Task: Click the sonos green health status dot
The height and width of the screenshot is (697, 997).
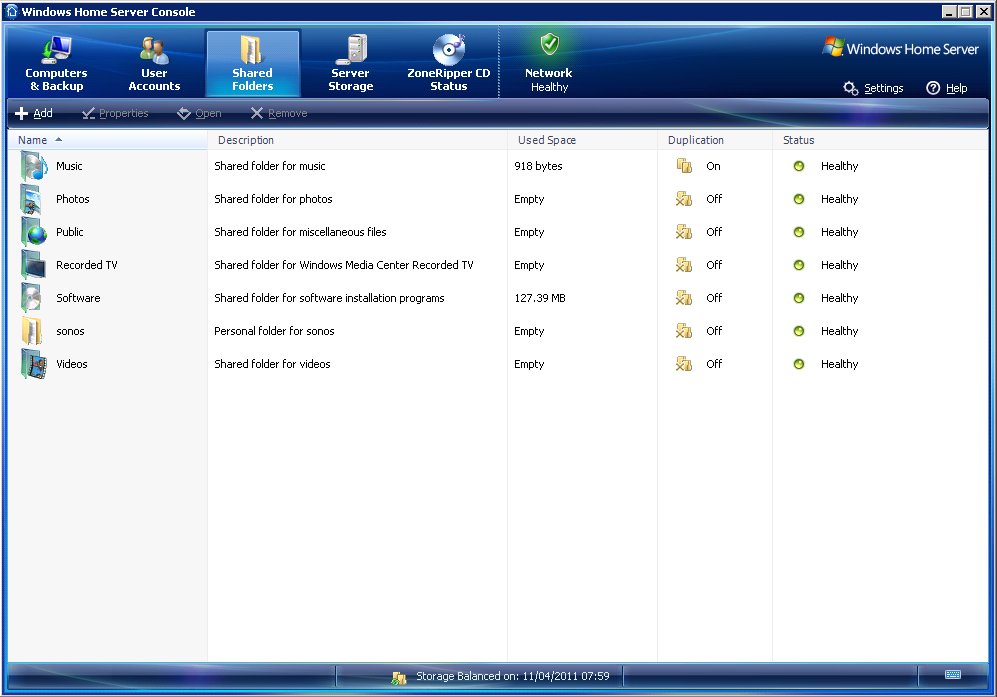Action: (799, 331)
